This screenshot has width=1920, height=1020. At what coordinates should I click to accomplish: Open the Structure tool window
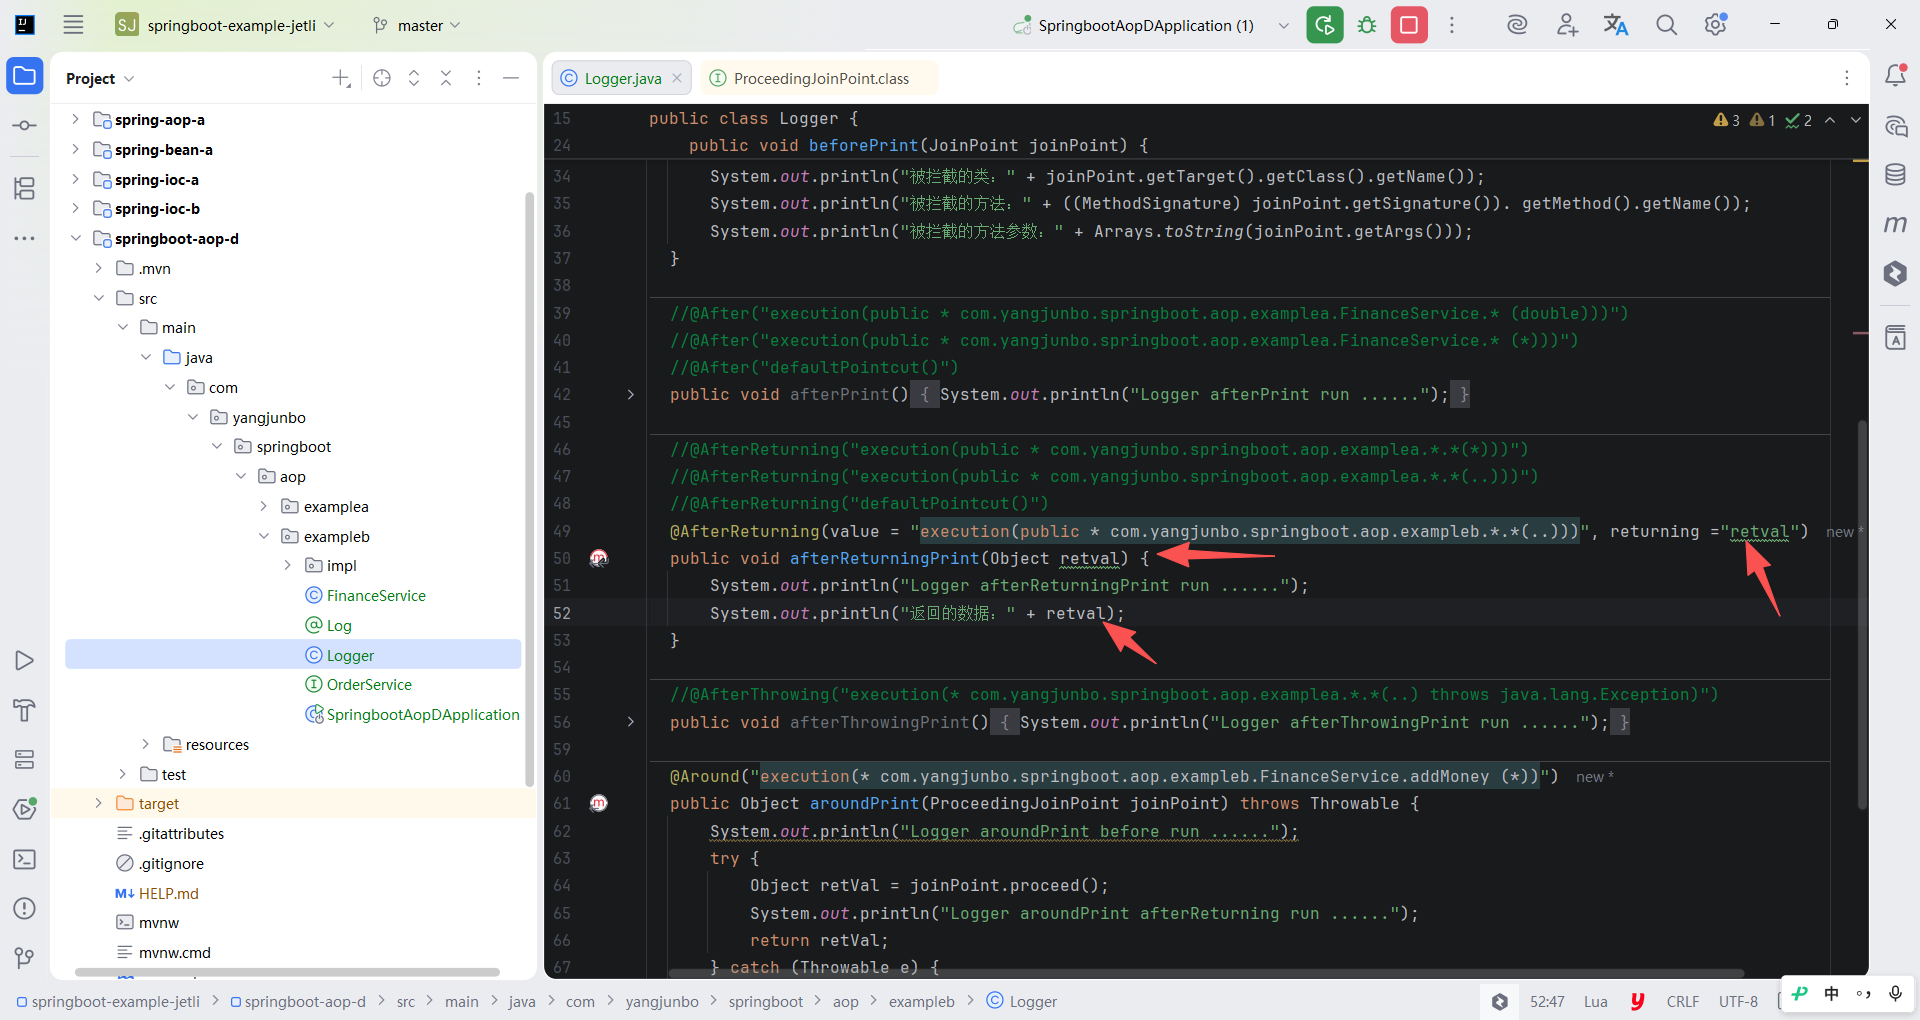25,188
